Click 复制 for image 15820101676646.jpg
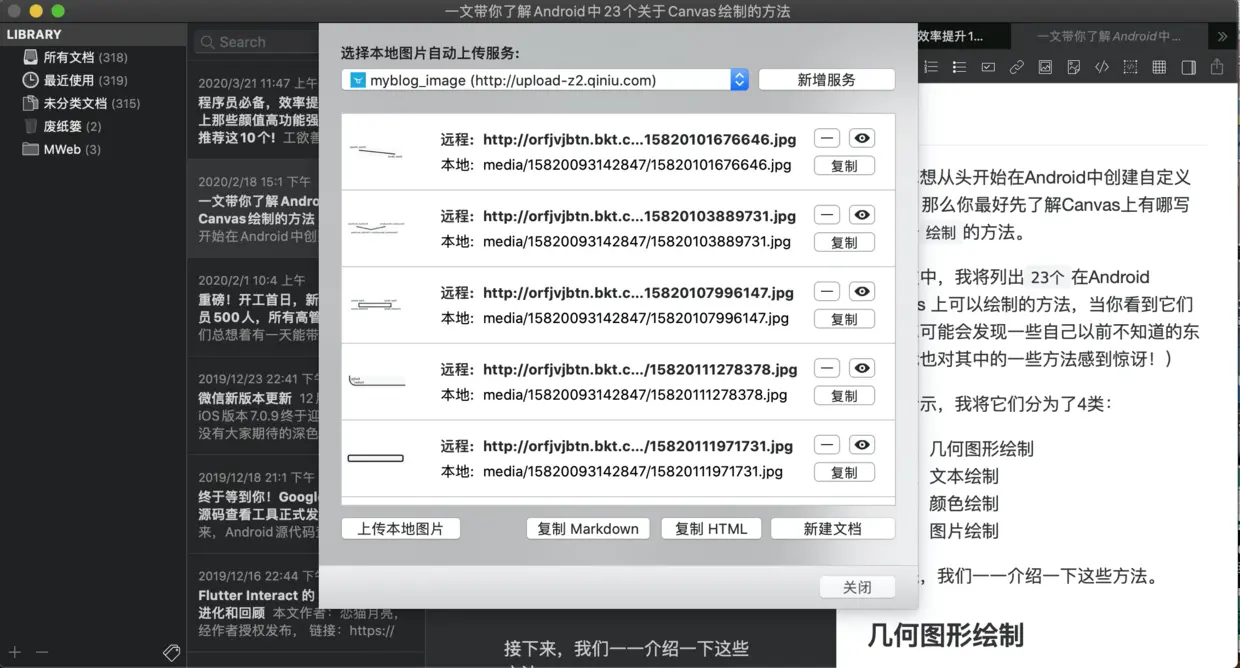This screenshot has height=668, width=1240. tap(844, 166)
